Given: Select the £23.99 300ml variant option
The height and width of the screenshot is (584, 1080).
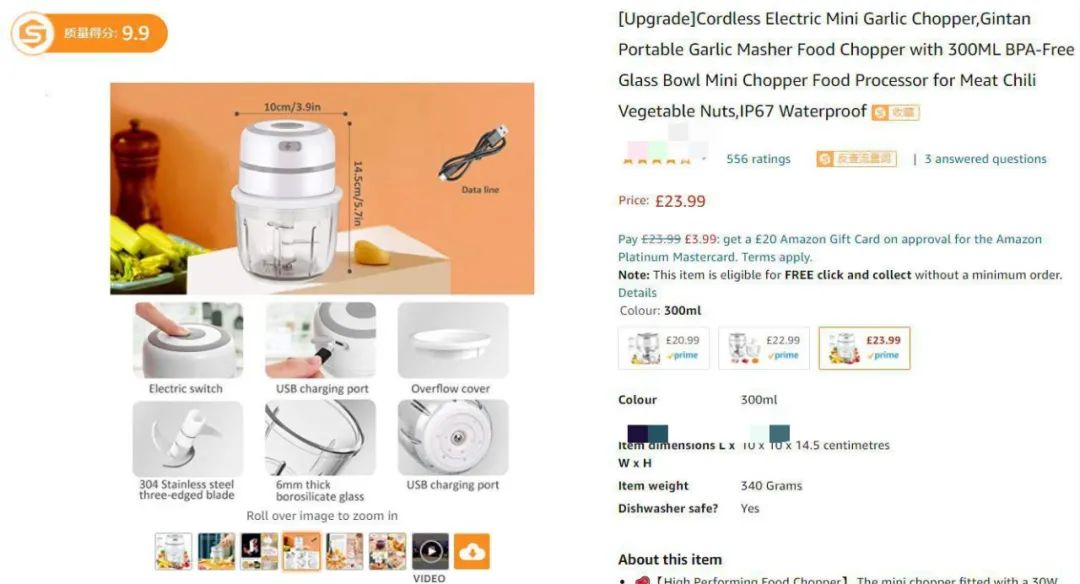Looking at the screenshot, I should point(864,348).
